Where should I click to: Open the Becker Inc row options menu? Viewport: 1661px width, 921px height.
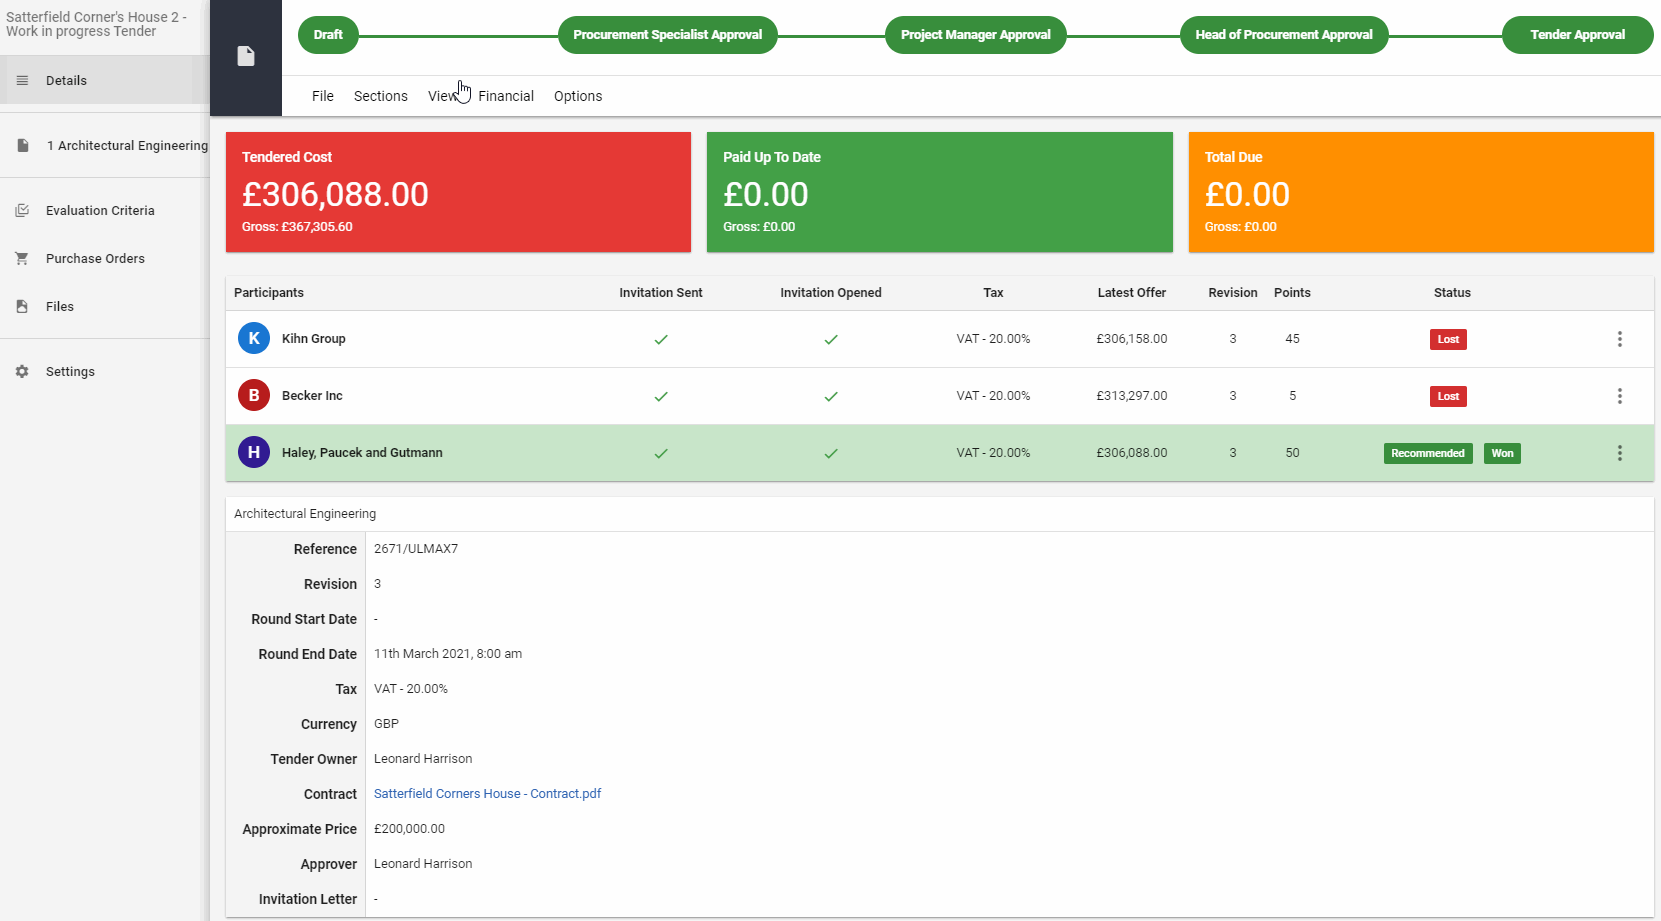1619,396
